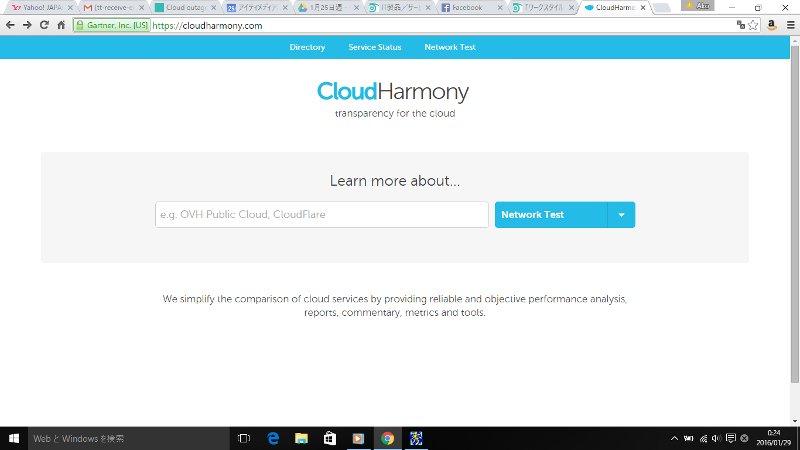Reload the page with the refresh icon
Viewport: 800px width, 450px height.
[44, 25]
